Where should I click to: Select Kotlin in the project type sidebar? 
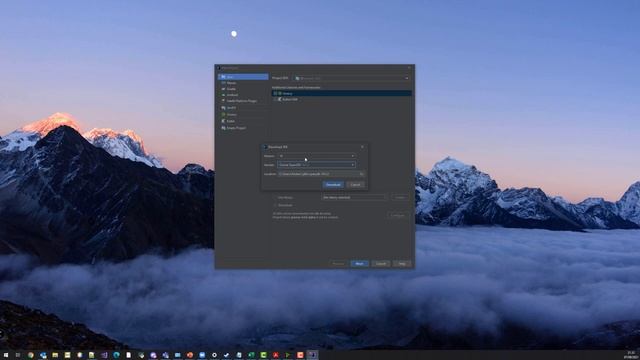pyautogui.click(x=243, y=121)
